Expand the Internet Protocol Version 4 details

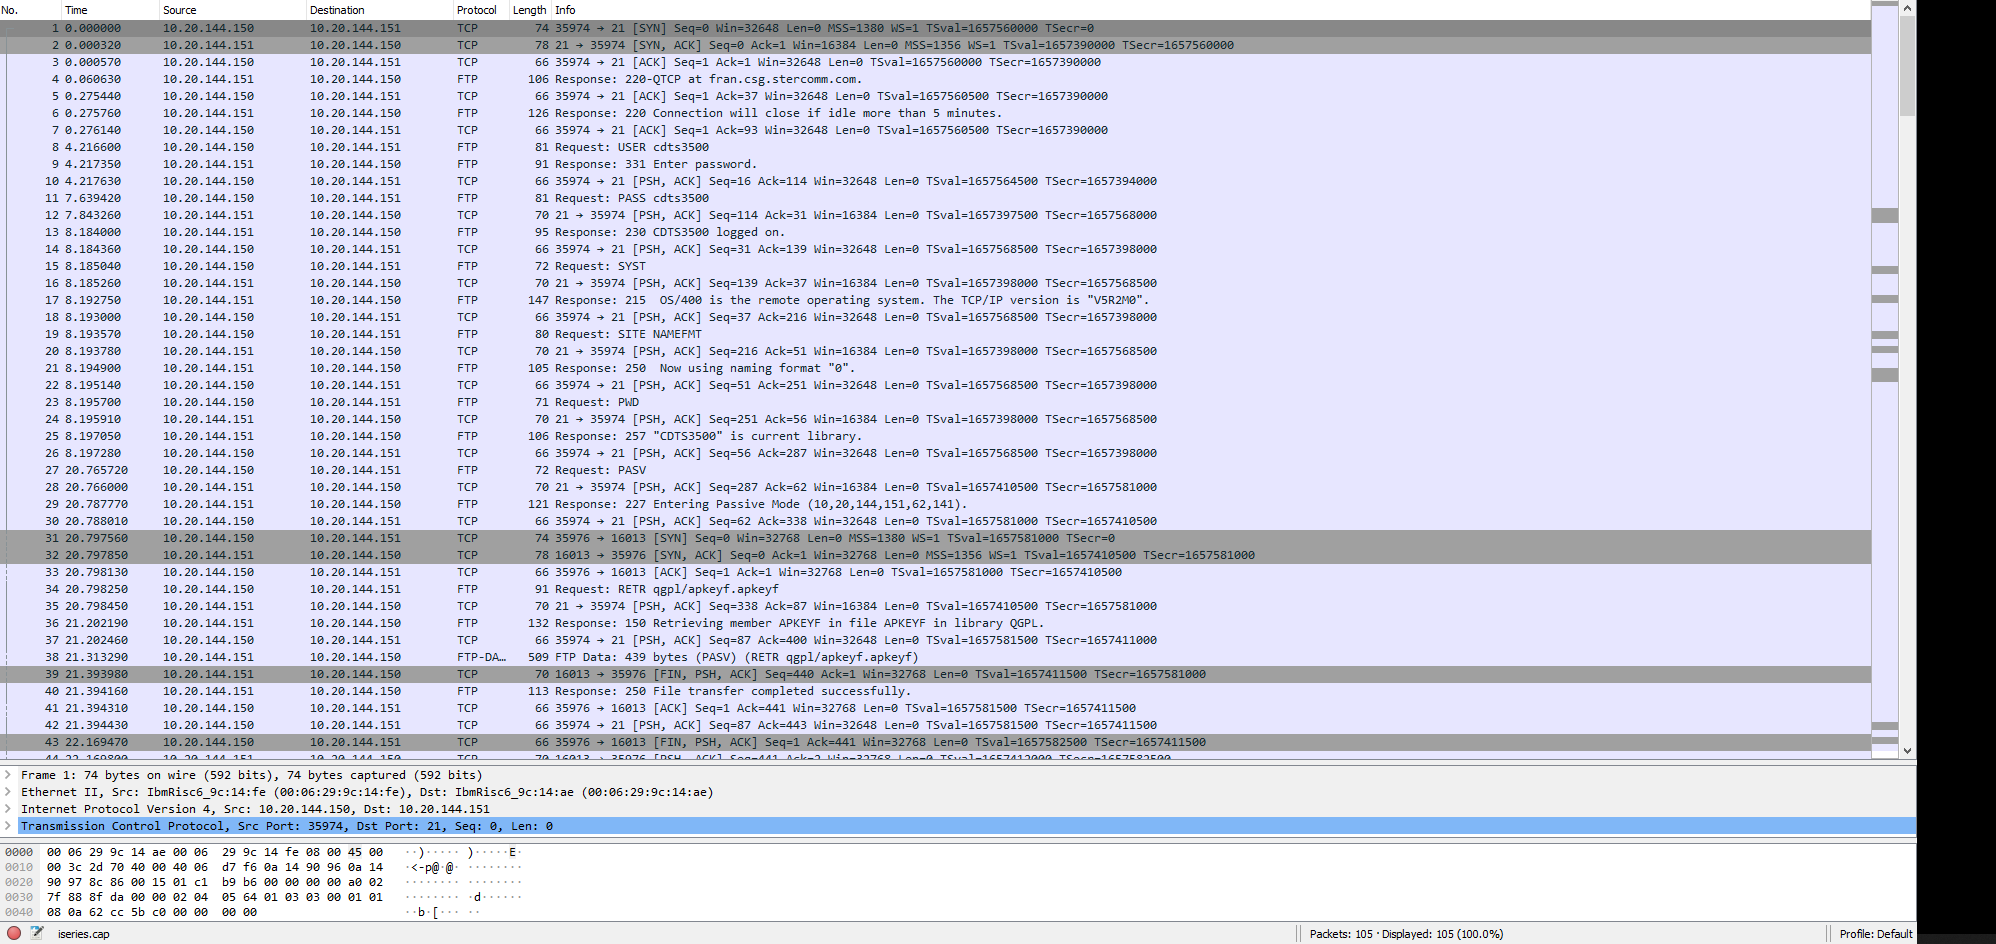click(x=10, y=809)
